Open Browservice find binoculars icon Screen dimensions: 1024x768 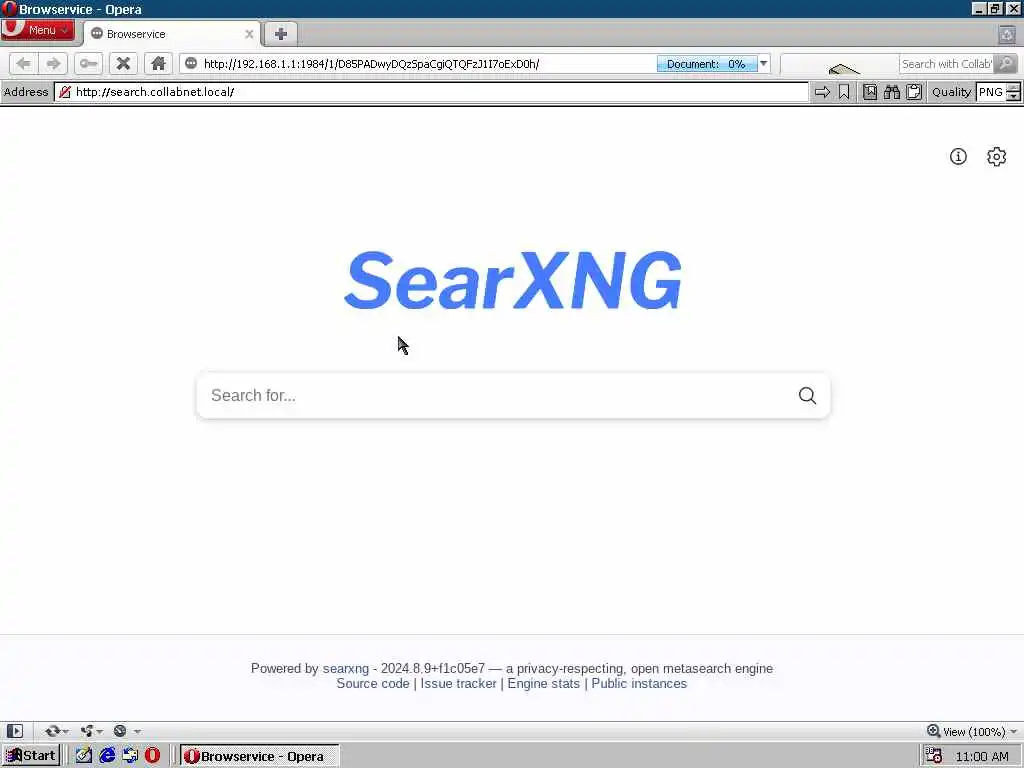click(892, 92)
